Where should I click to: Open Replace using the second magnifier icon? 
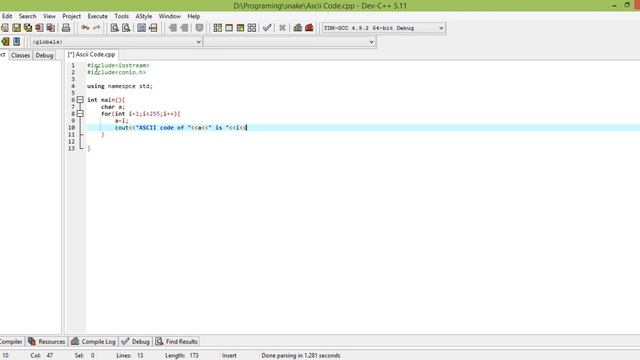[x=126, y=28]
